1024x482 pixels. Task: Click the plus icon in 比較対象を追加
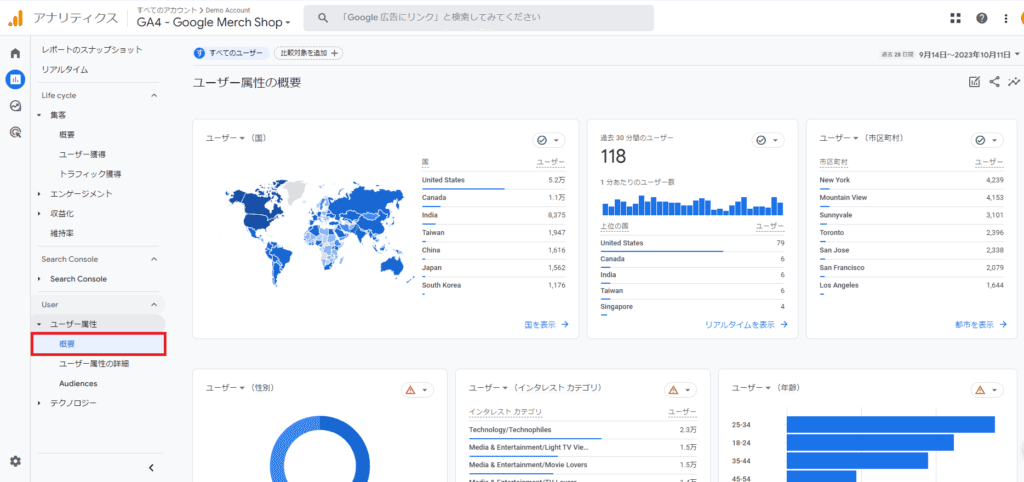(x=334, y=53)
